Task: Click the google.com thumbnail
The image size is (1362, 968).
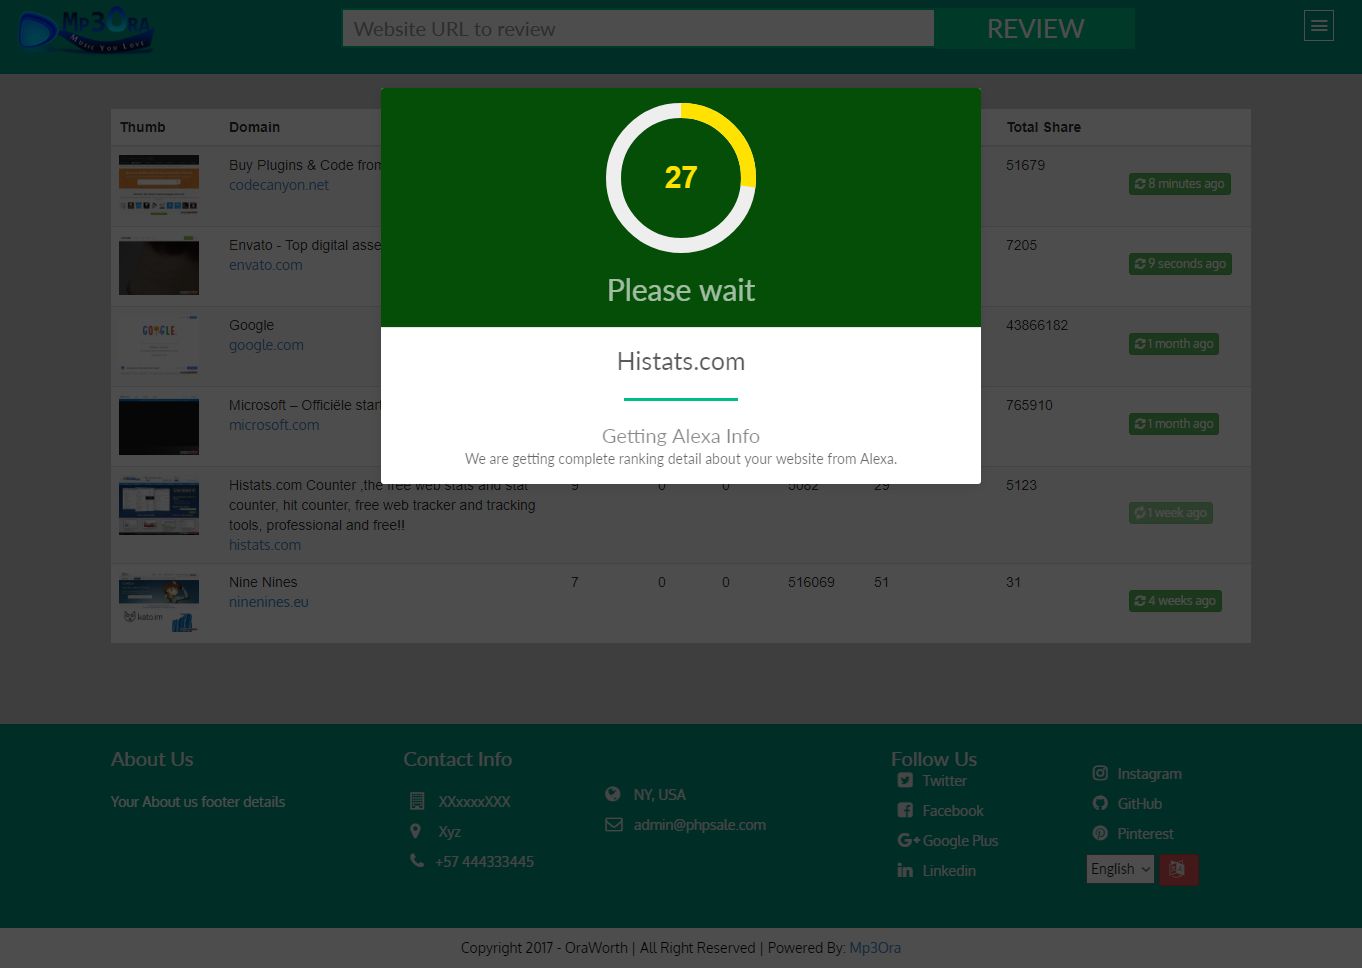Action: [159, 345]
